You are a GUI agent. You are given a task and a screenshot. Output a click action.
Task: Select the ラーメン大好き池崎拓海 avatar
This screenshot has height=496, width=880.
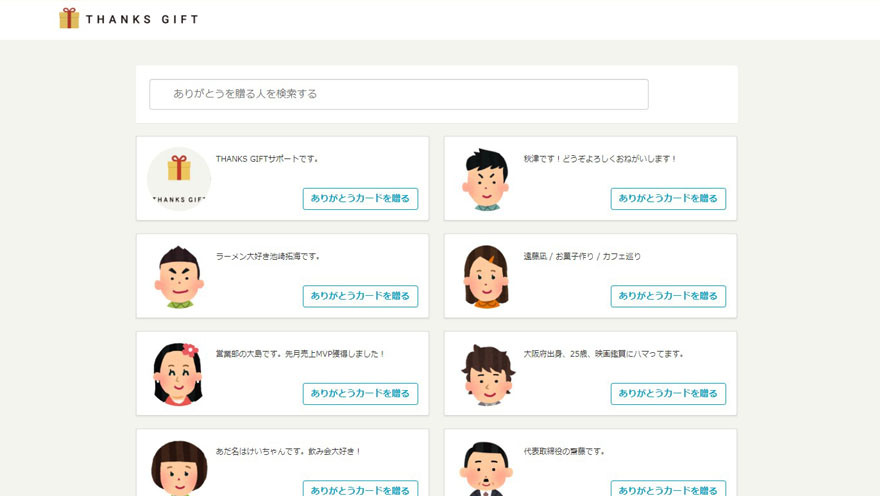pyautogui.click(x=179, y=276)
